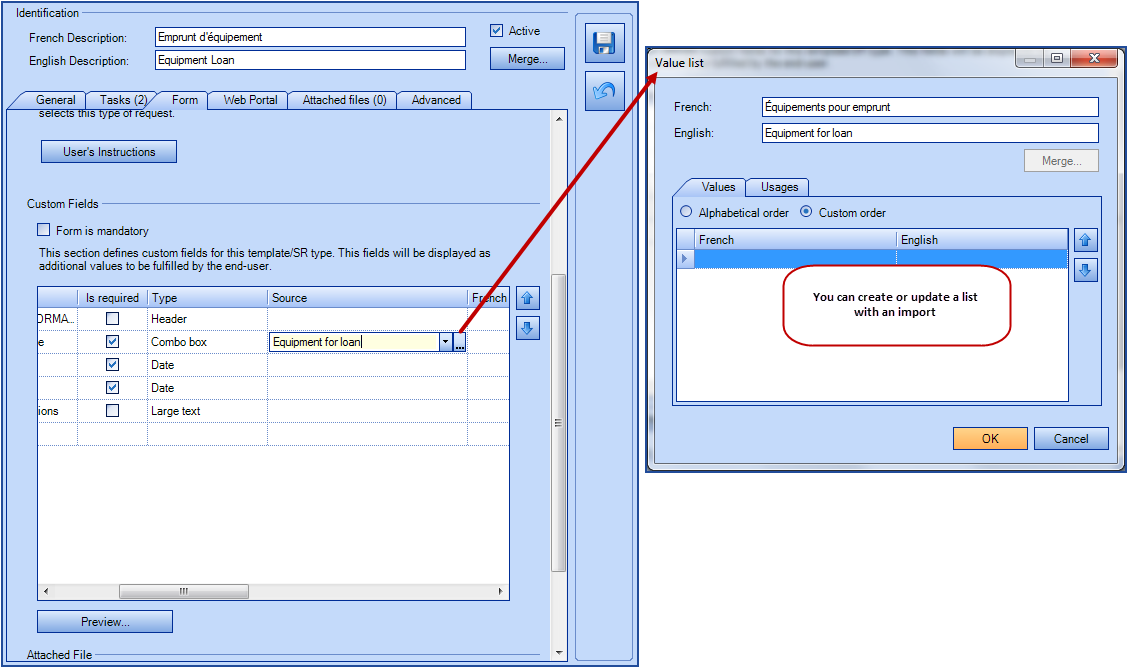The width and height of the screenshot is (1127, 667).
Task: Enable Form is mandatory checkbox
Action: coord(44,231)
